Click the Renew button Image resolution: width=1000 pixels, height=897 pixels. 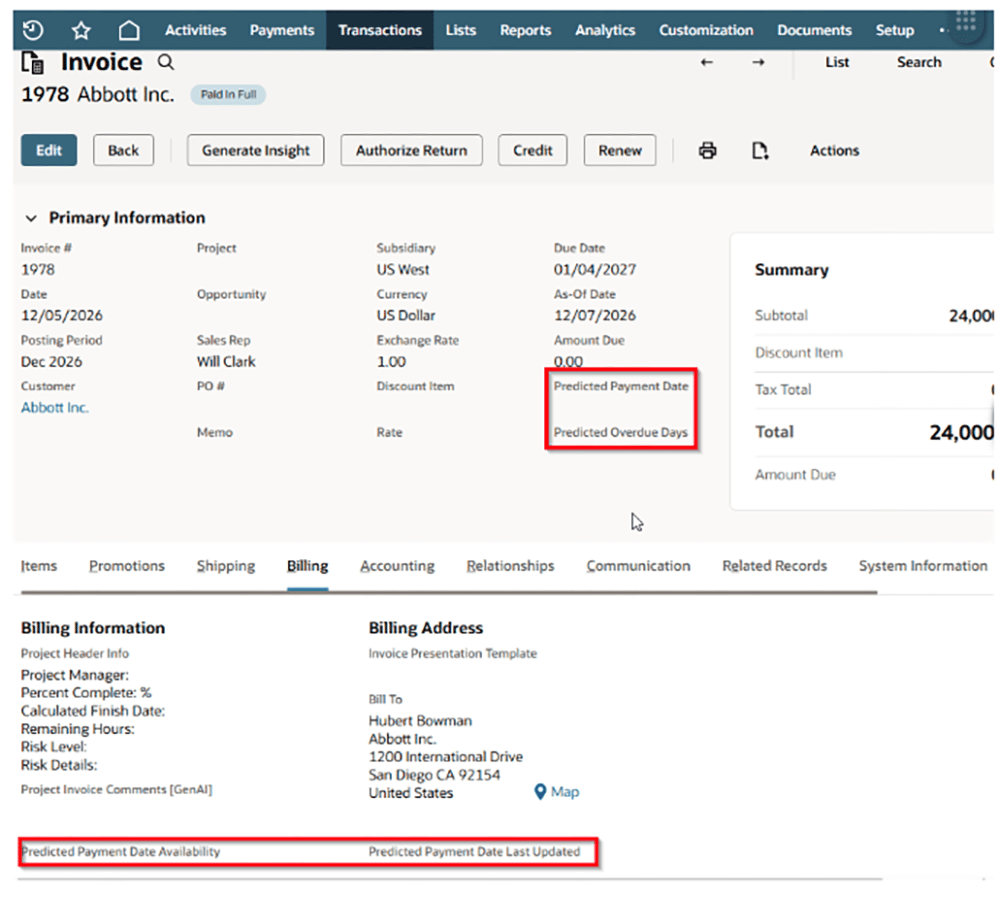(x=620, y=150)
